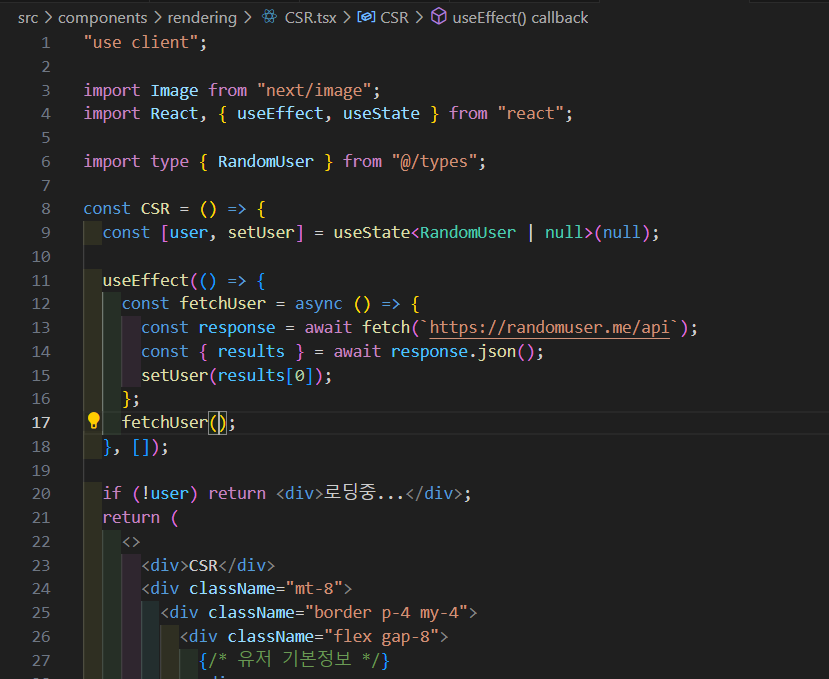Click user in the useState destructuring

[189, 232]
